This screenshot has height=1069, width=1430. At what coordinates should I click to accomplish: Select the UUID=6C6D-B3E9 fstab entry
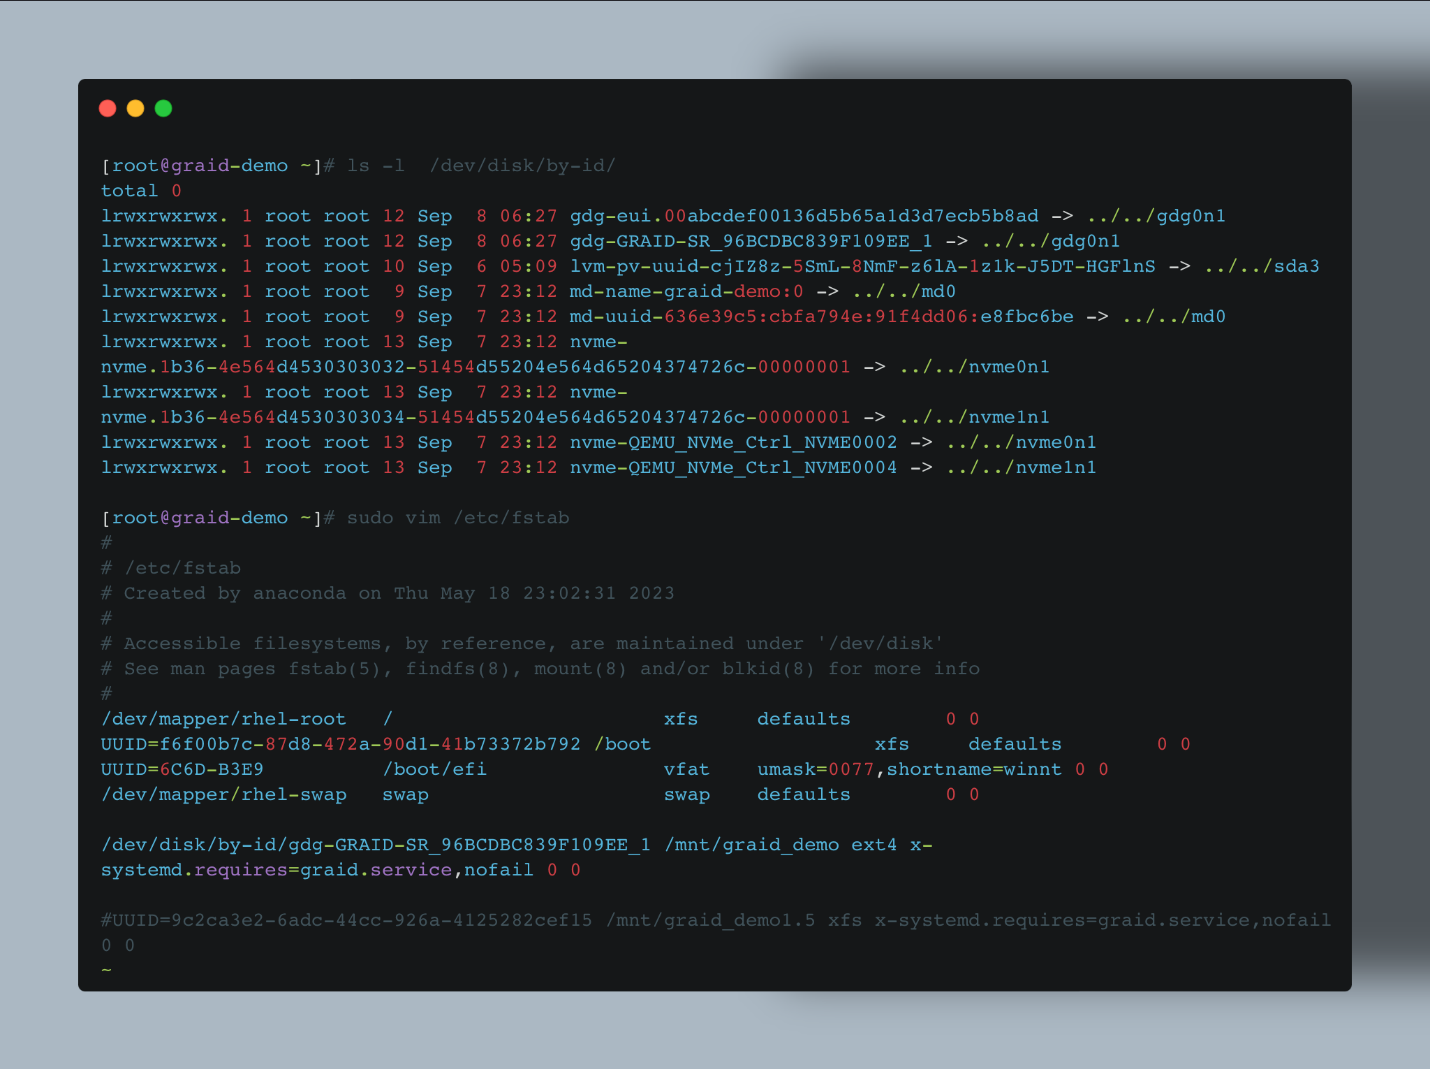[182, 770]
